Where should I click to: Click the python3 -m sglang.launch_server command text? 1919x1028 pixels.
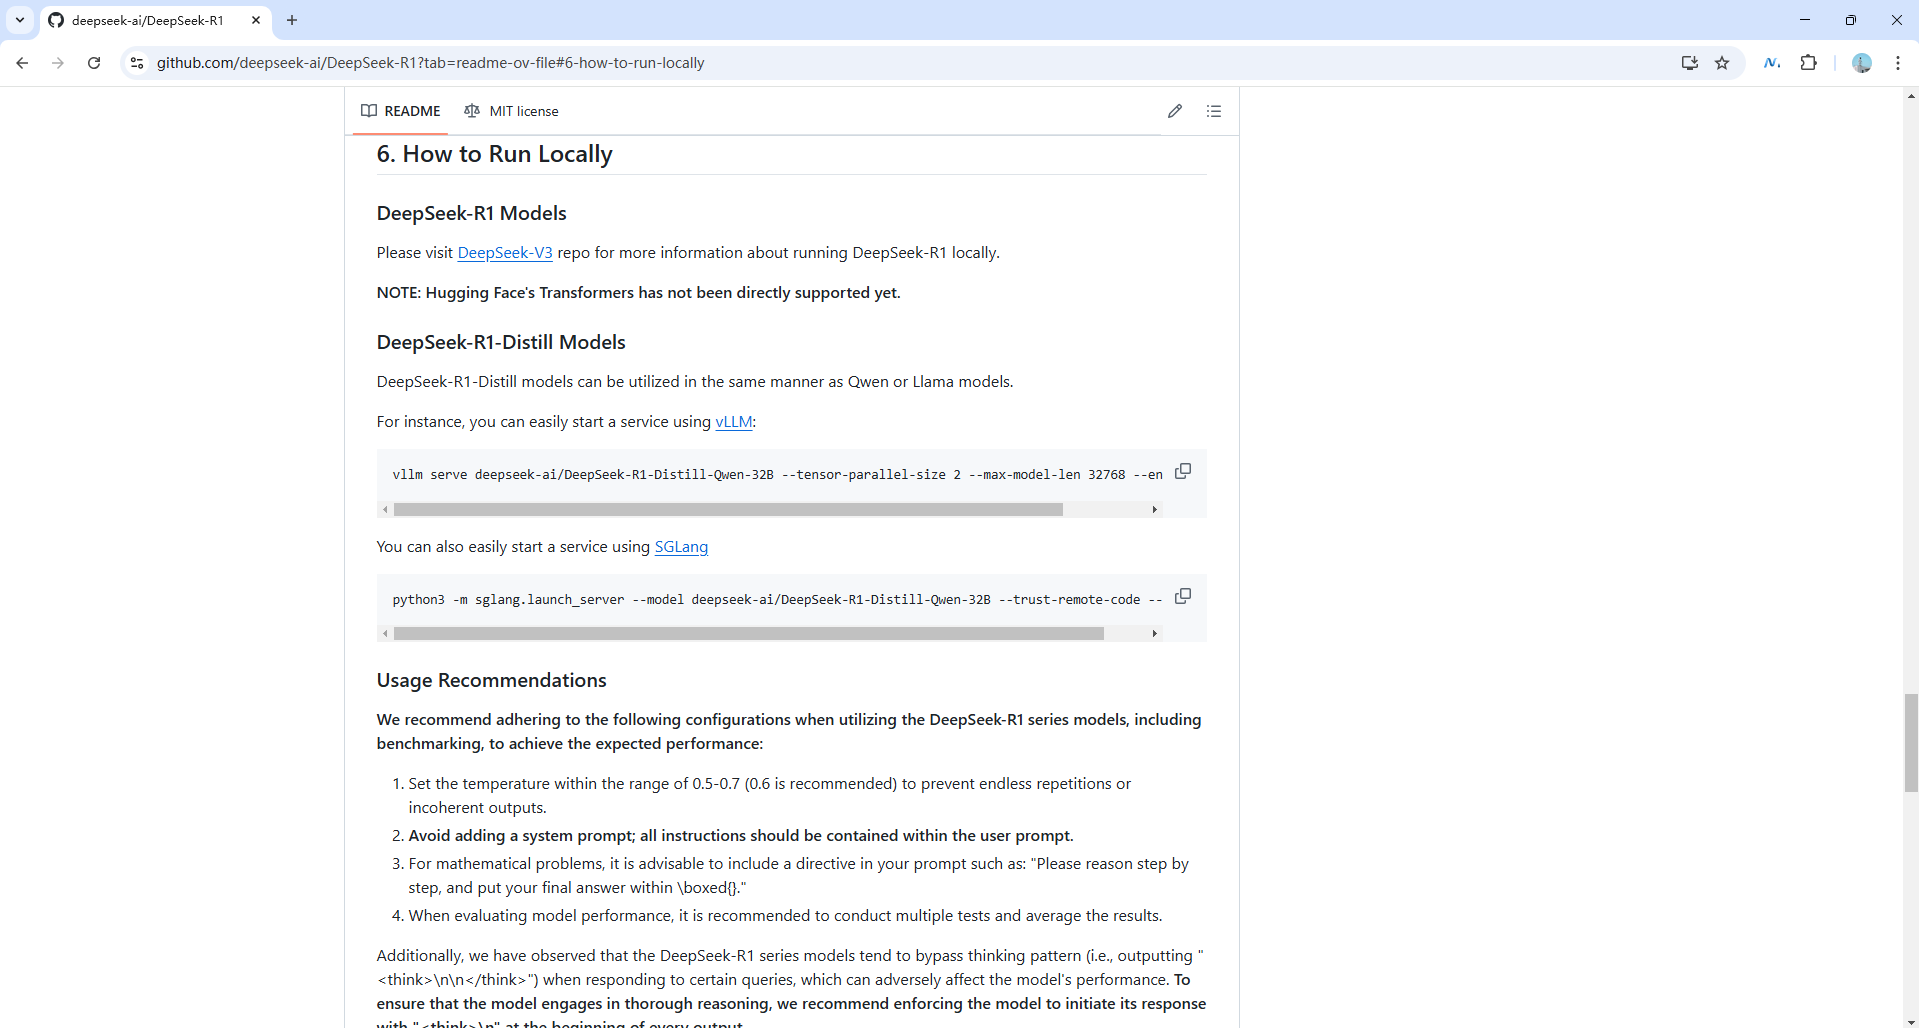(777, 600)
